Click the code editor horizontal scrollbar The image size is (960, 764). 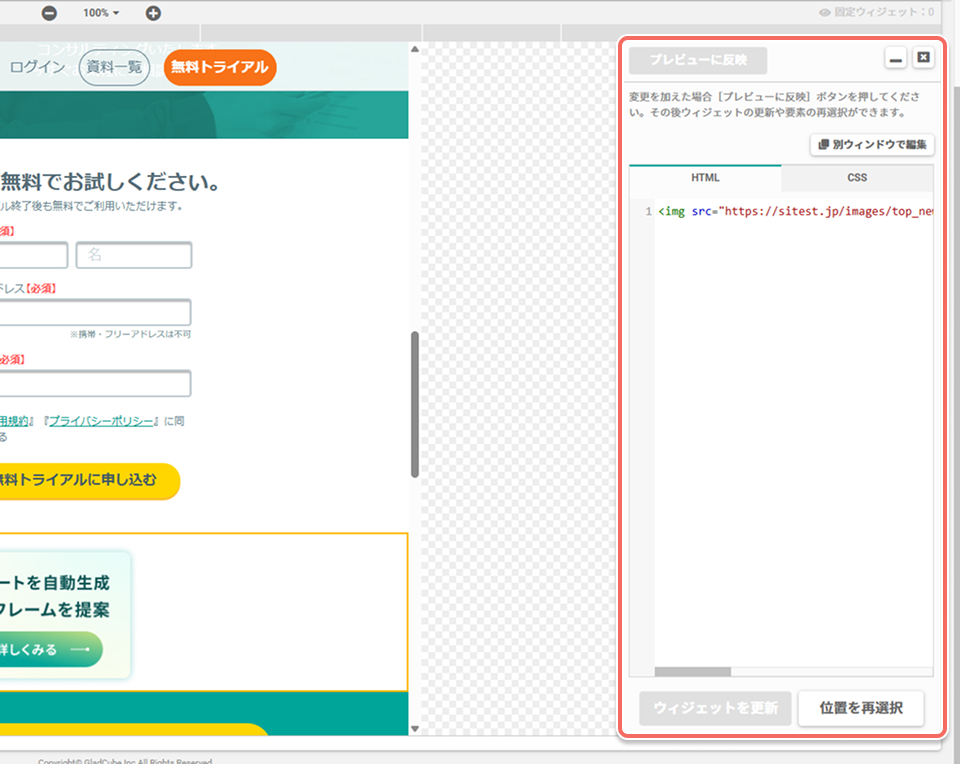[x=692, y=672]
